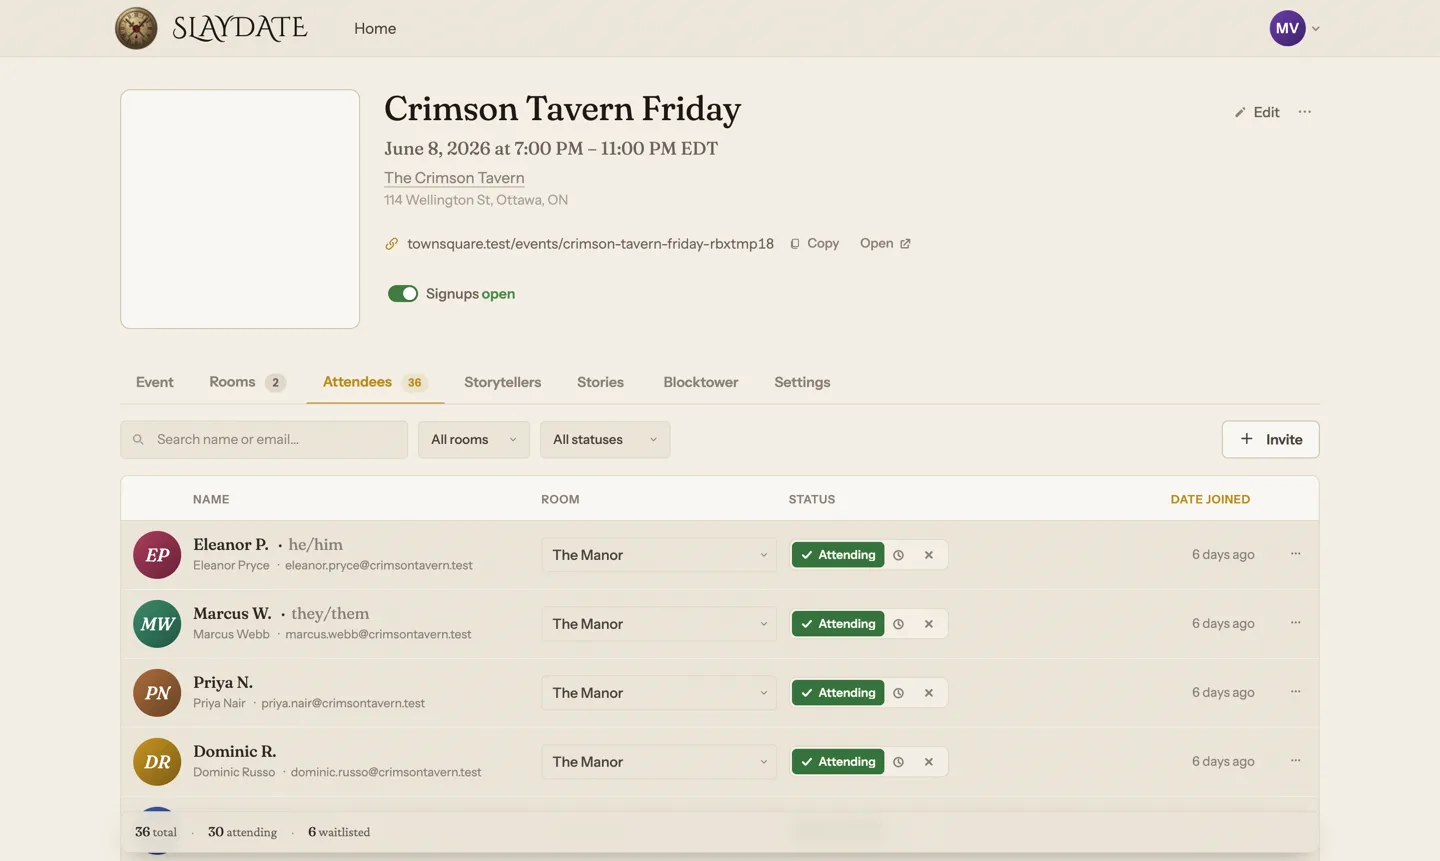Click the Slaydate wordmark
This screenshot has width=1440, height=861.
point(240,28)
